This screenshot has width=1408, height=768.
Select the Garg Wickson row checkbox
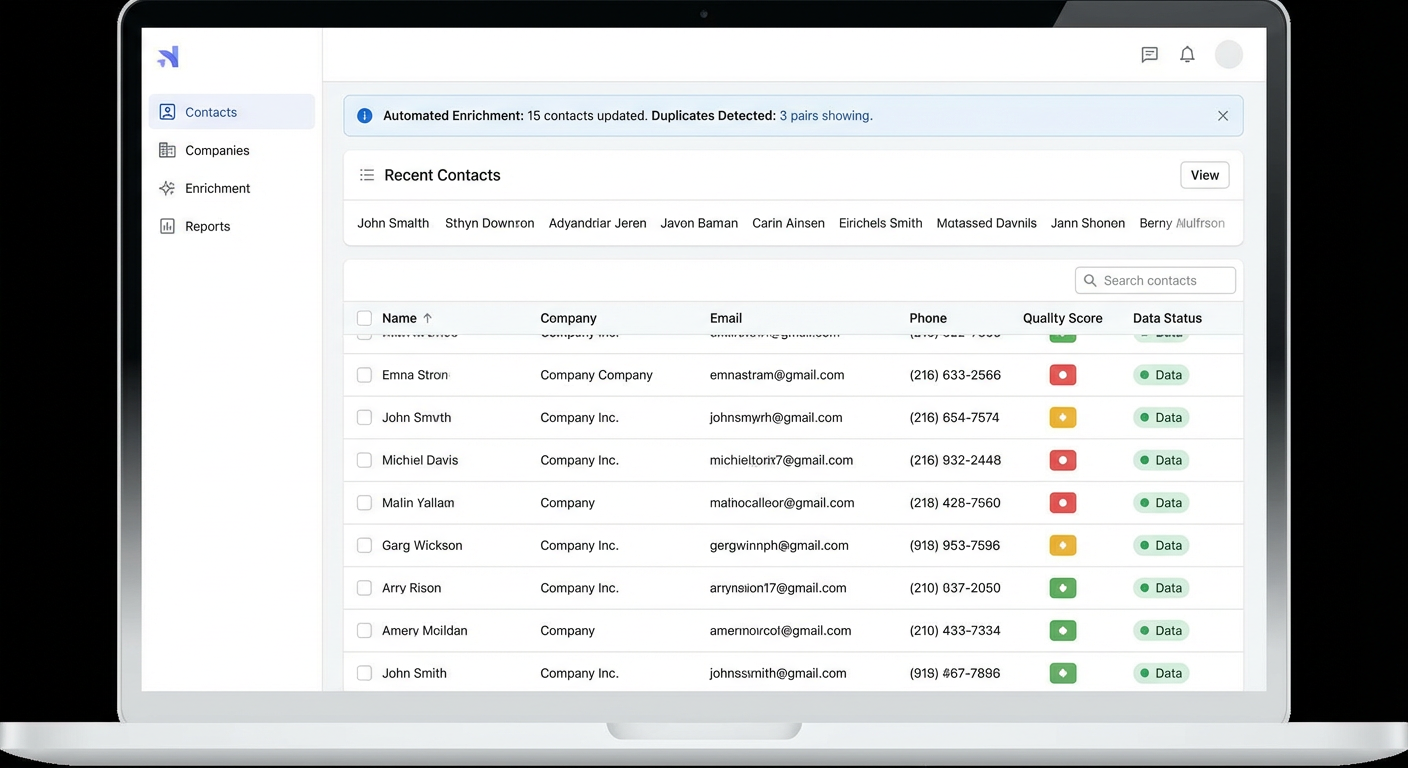pos(364,545)
